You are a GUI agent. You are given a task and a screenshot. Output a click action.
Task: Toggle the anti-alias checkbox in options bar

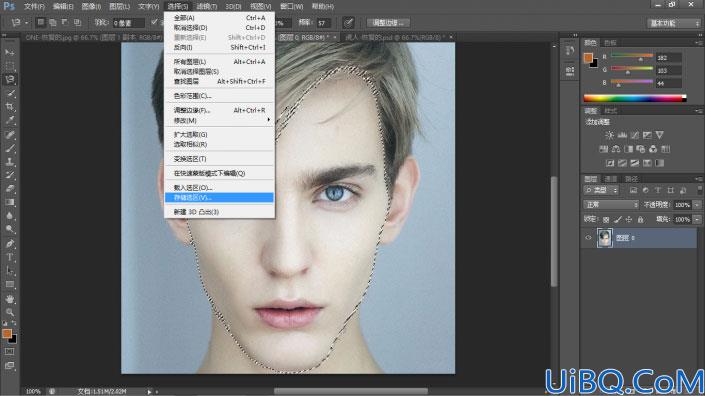click(154, 22)
